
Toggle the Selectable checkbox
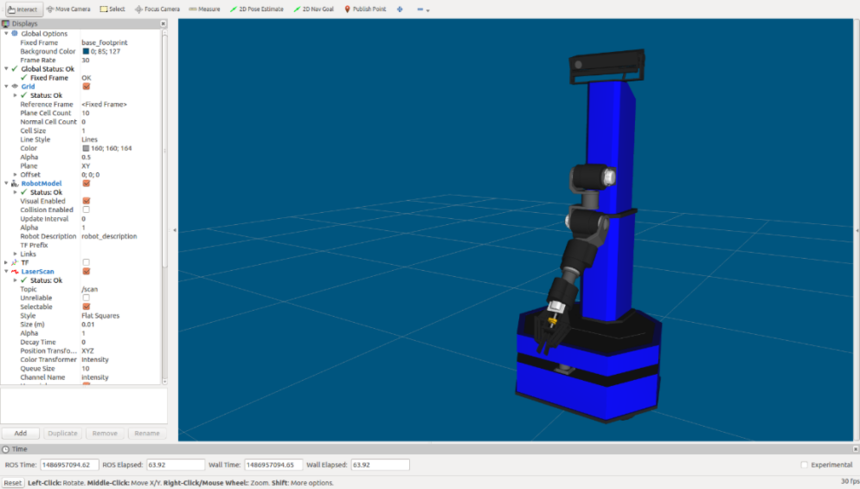[86, 306]
